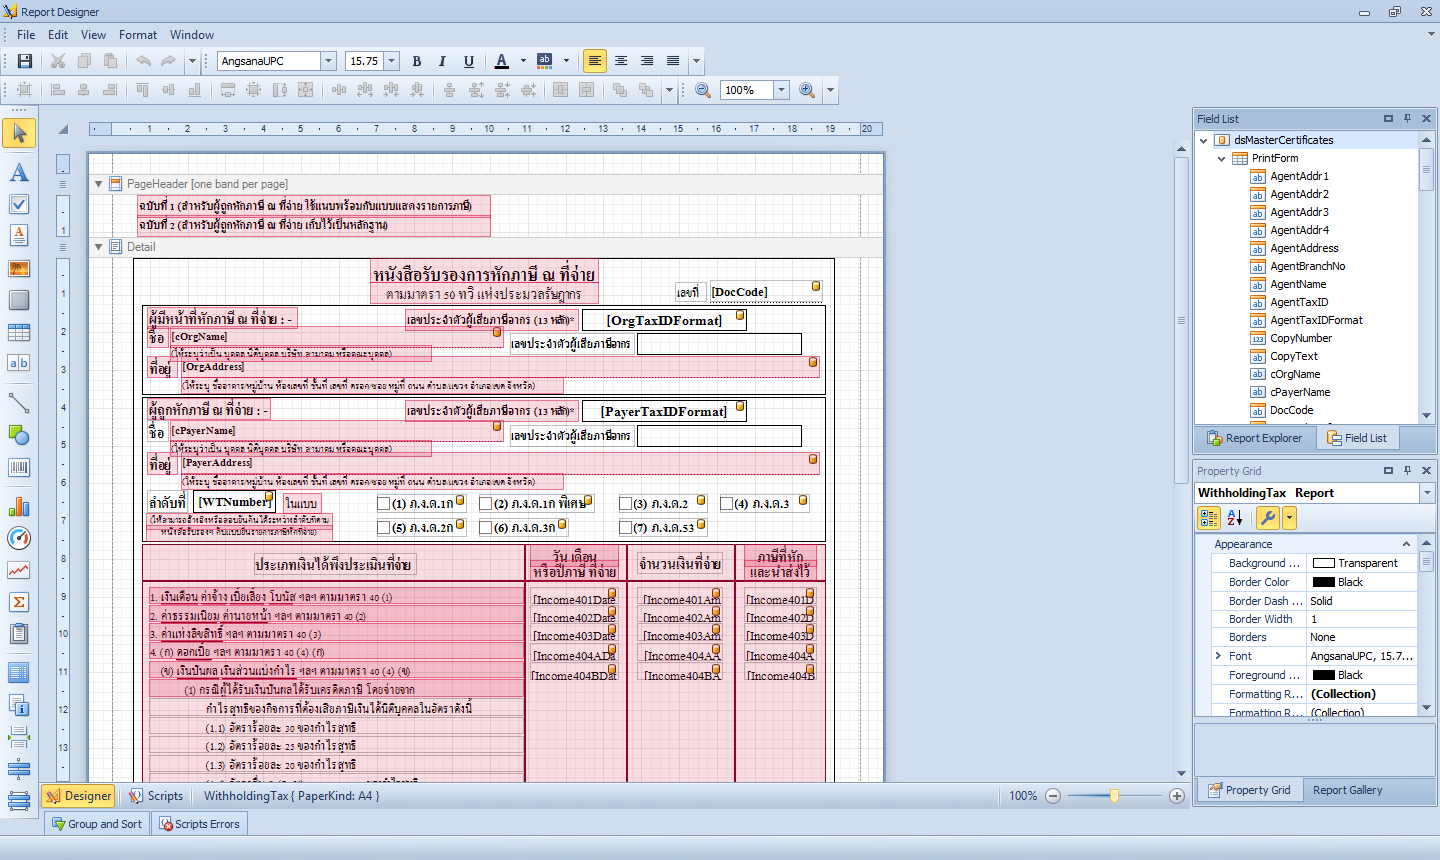The height and width of the screenshot is (860, 1440).
Task: Collapse the PageHeader band
Action: point(99,184)
